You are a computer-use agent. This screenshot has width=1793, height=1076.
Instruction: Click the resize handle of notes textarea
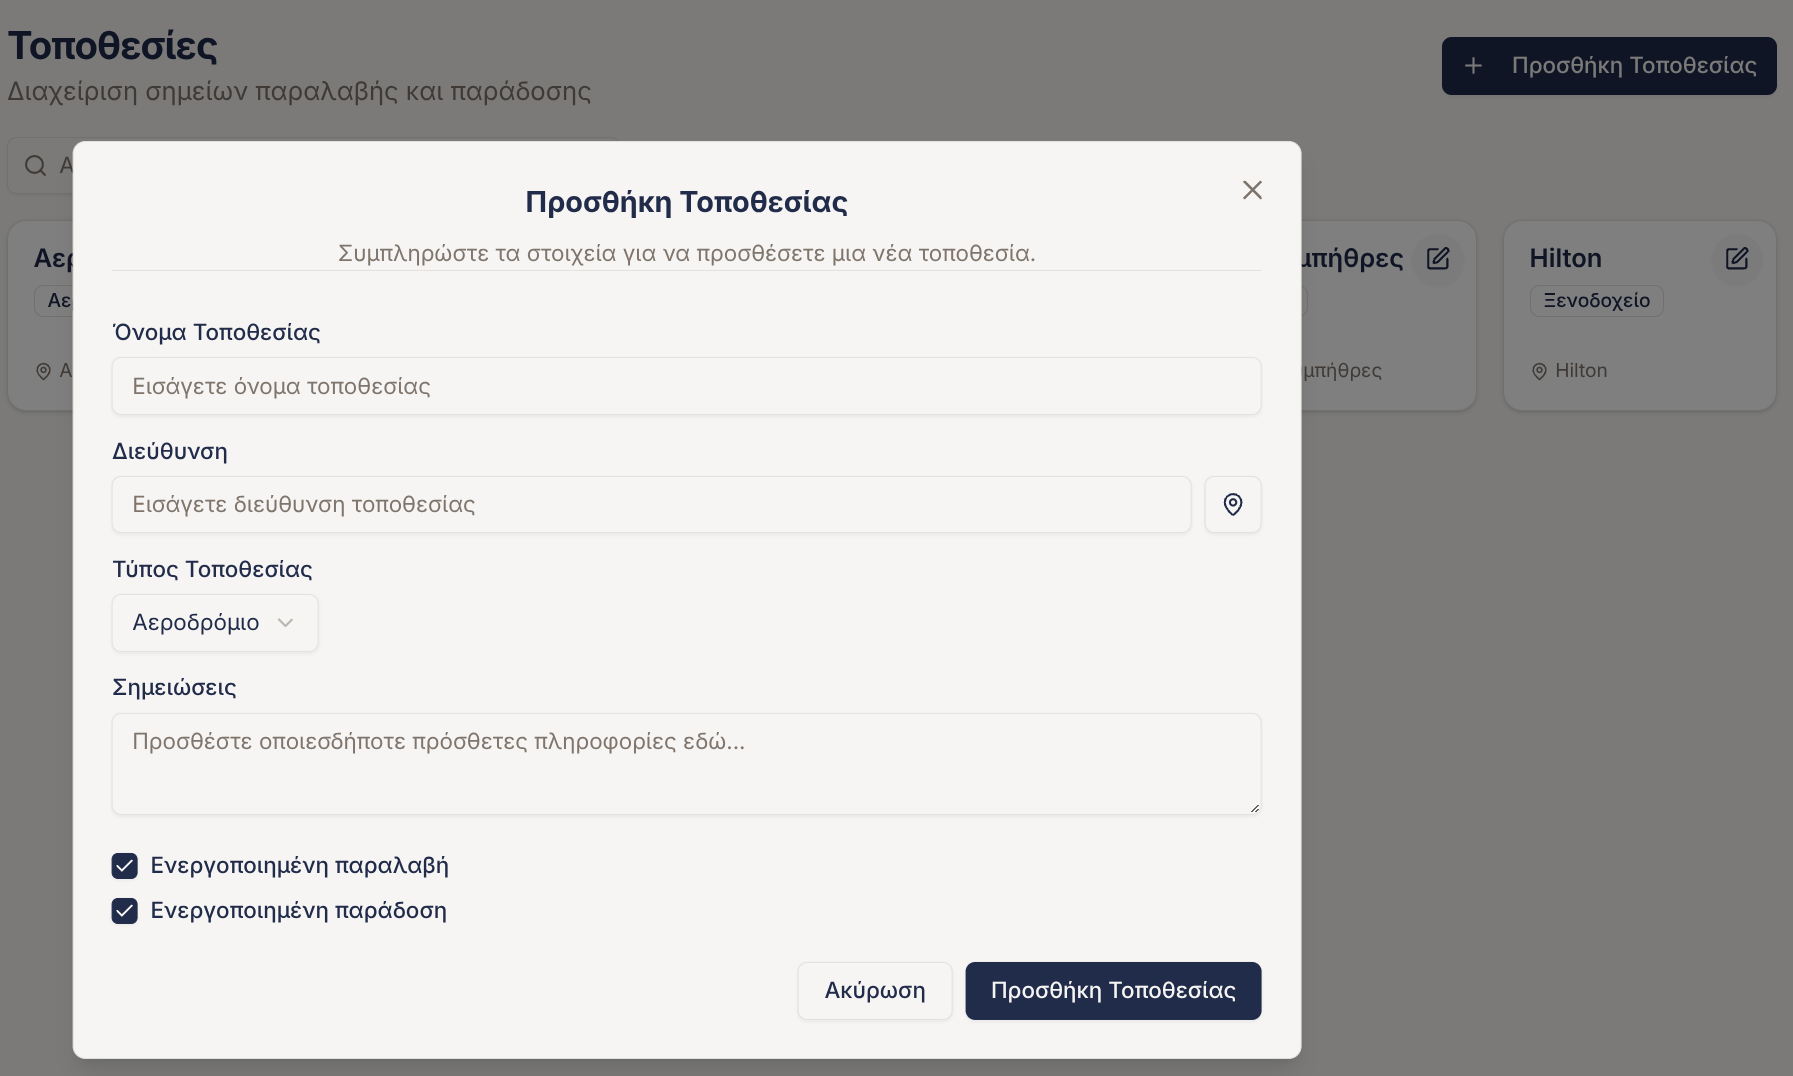[x=1254, y=807]
